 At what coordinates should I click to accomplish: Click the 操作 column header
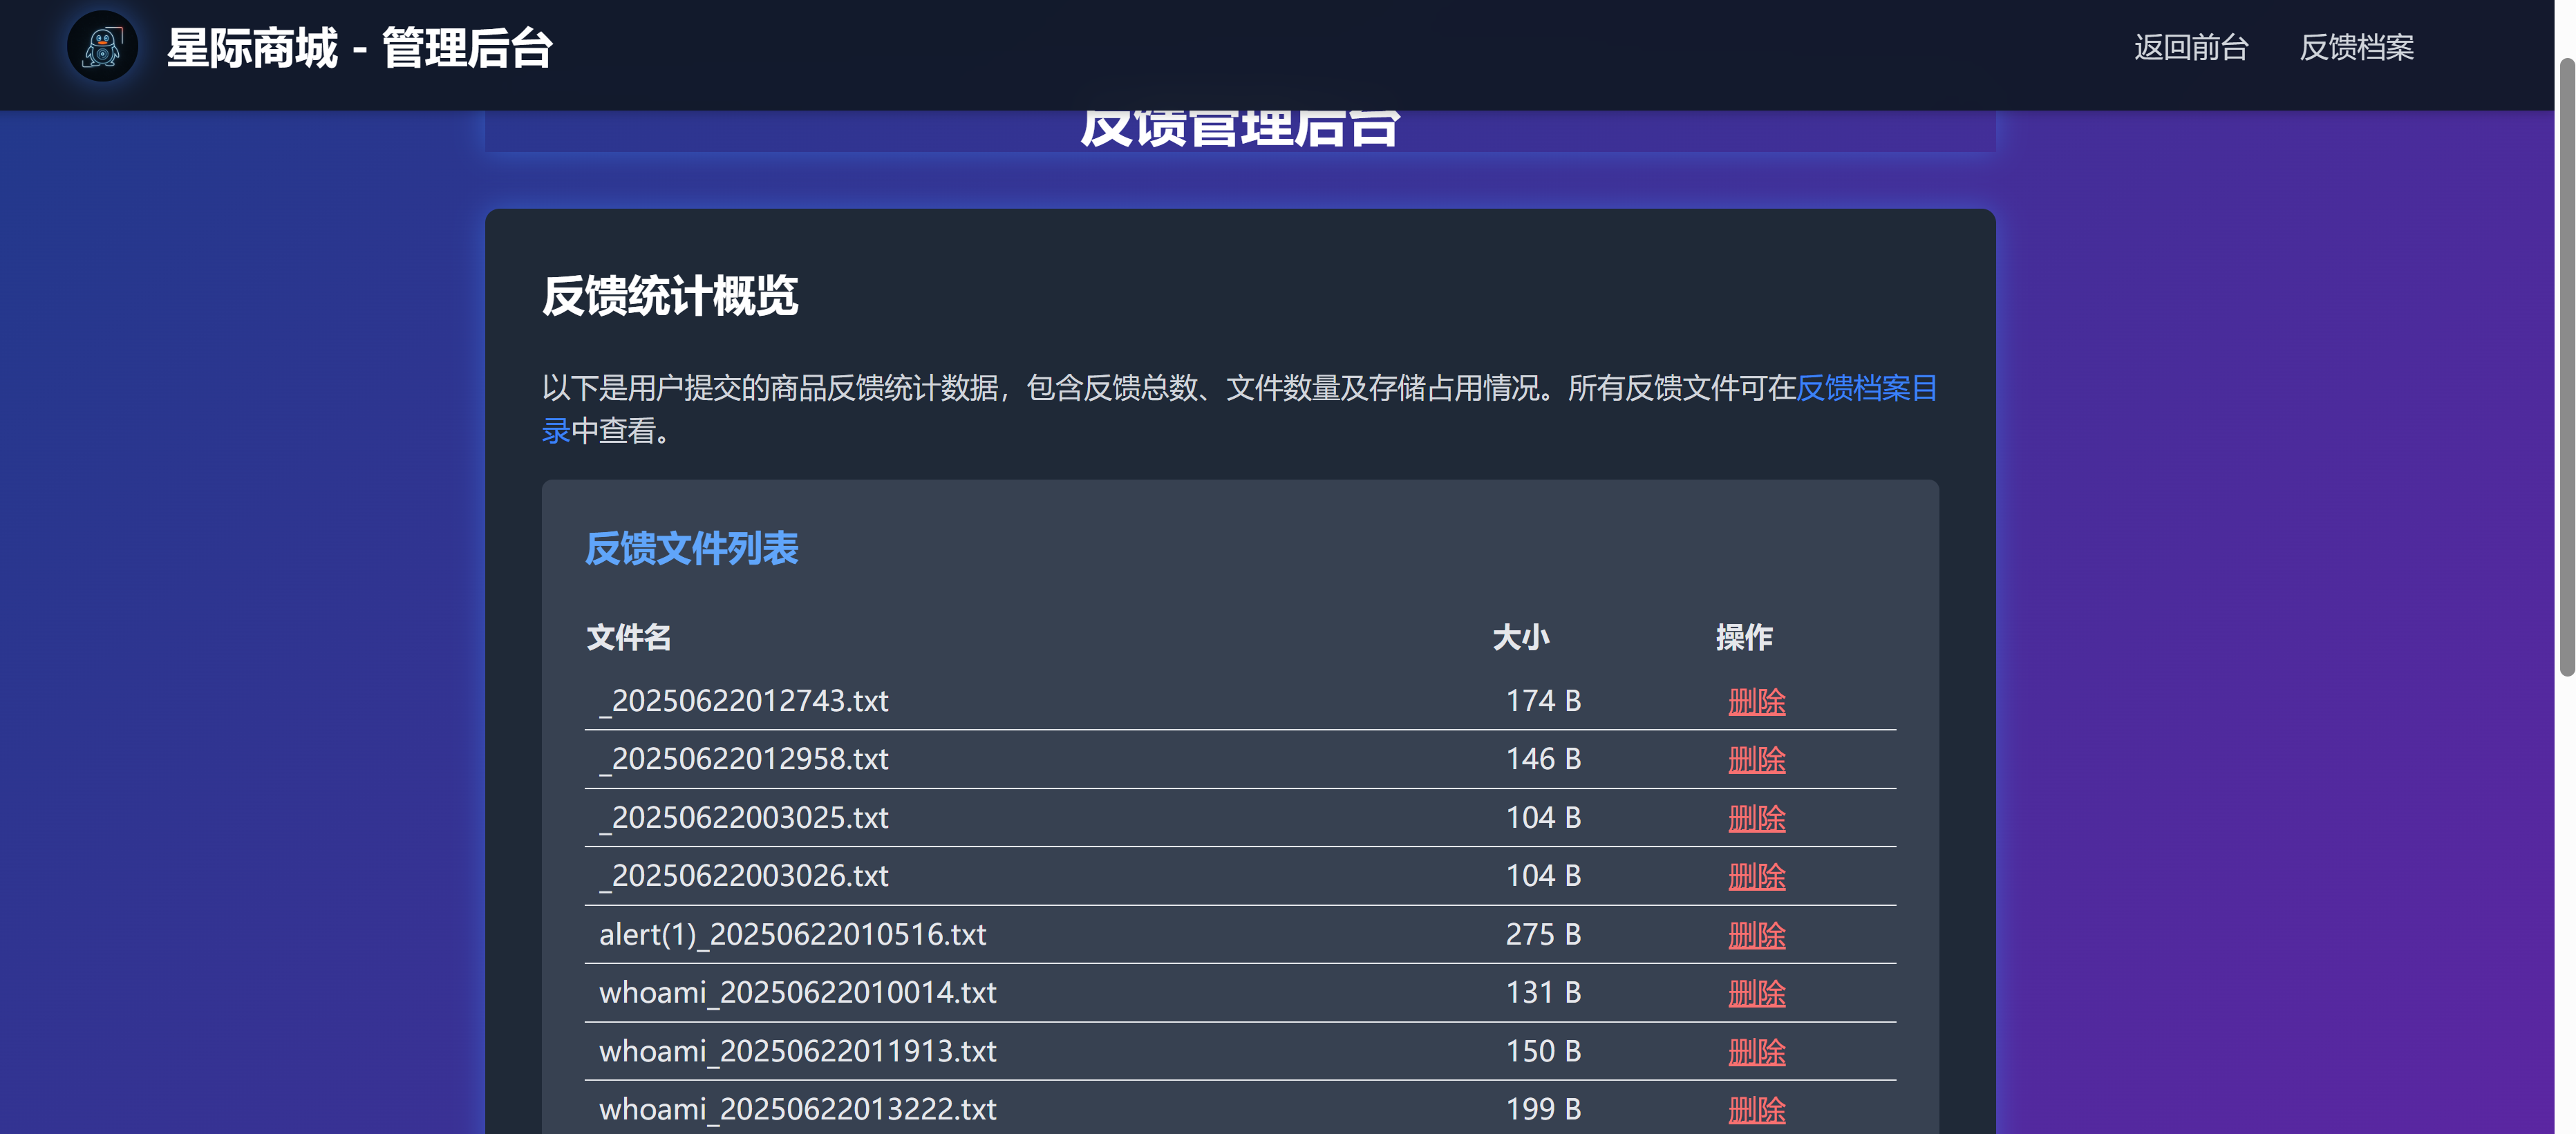tap(1744, 637)
